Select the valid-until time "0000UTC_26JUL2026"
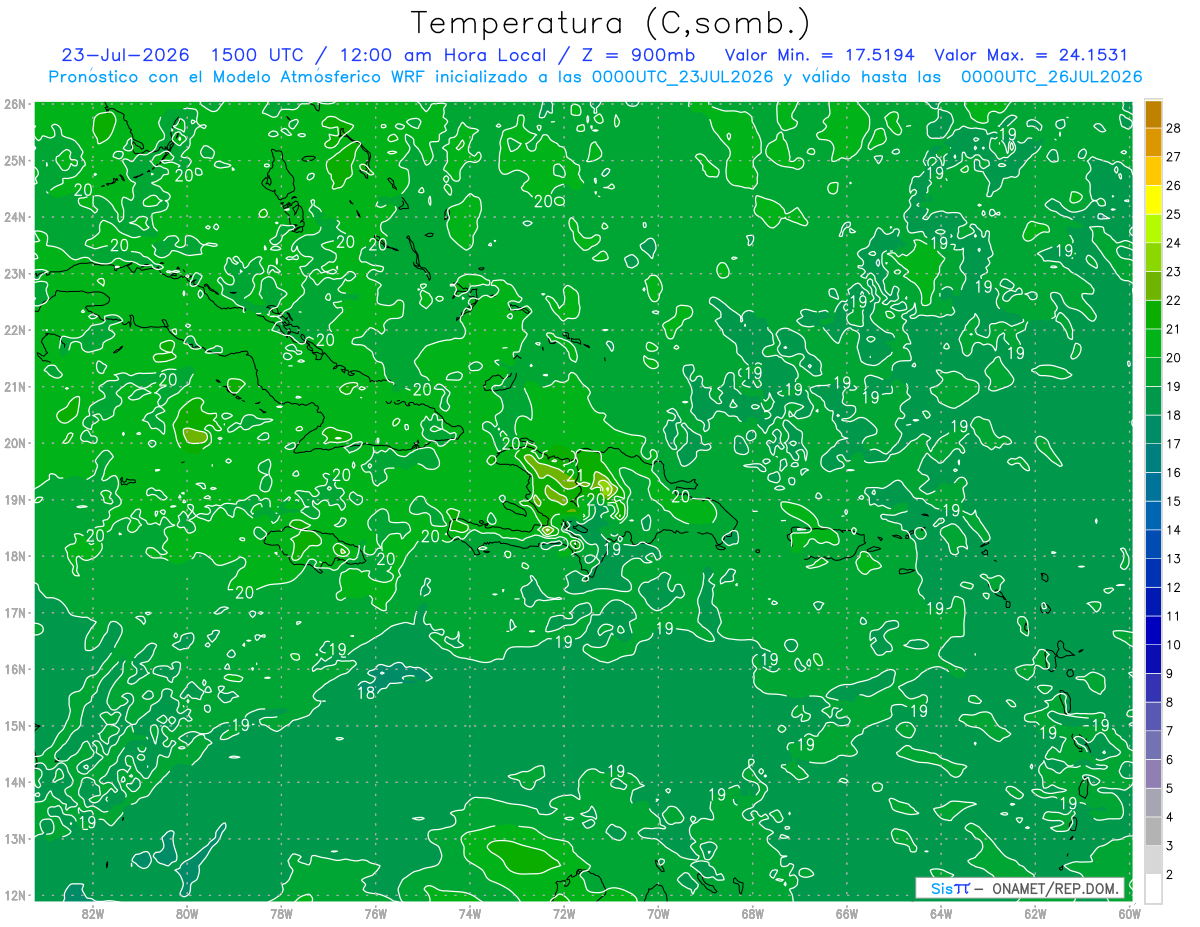The height and width of the screenshot is (927, 1200). [x=1051, y=77]
